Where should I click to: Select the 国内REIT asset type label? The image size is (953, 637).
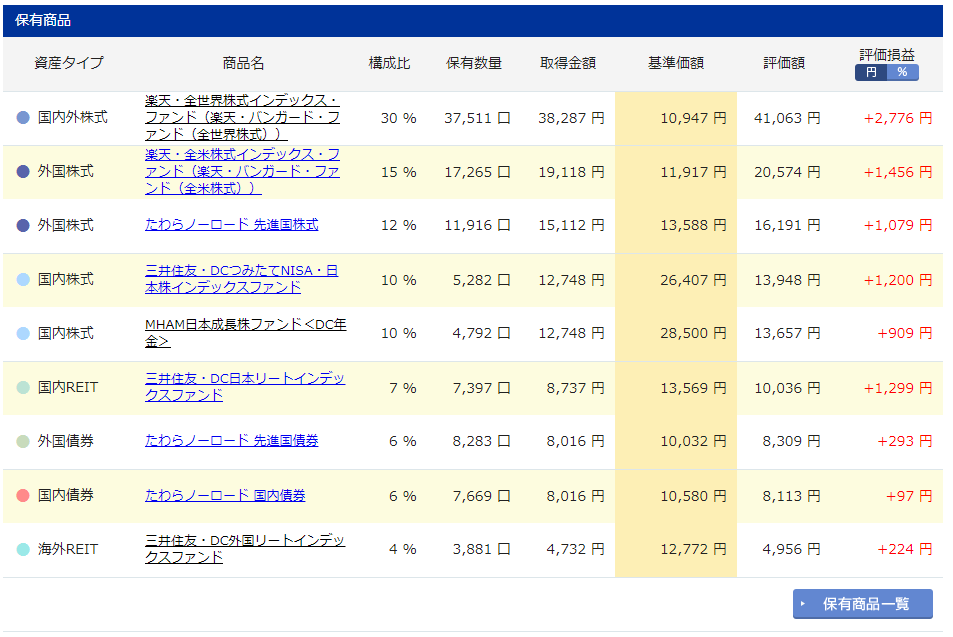click(67, 387)
